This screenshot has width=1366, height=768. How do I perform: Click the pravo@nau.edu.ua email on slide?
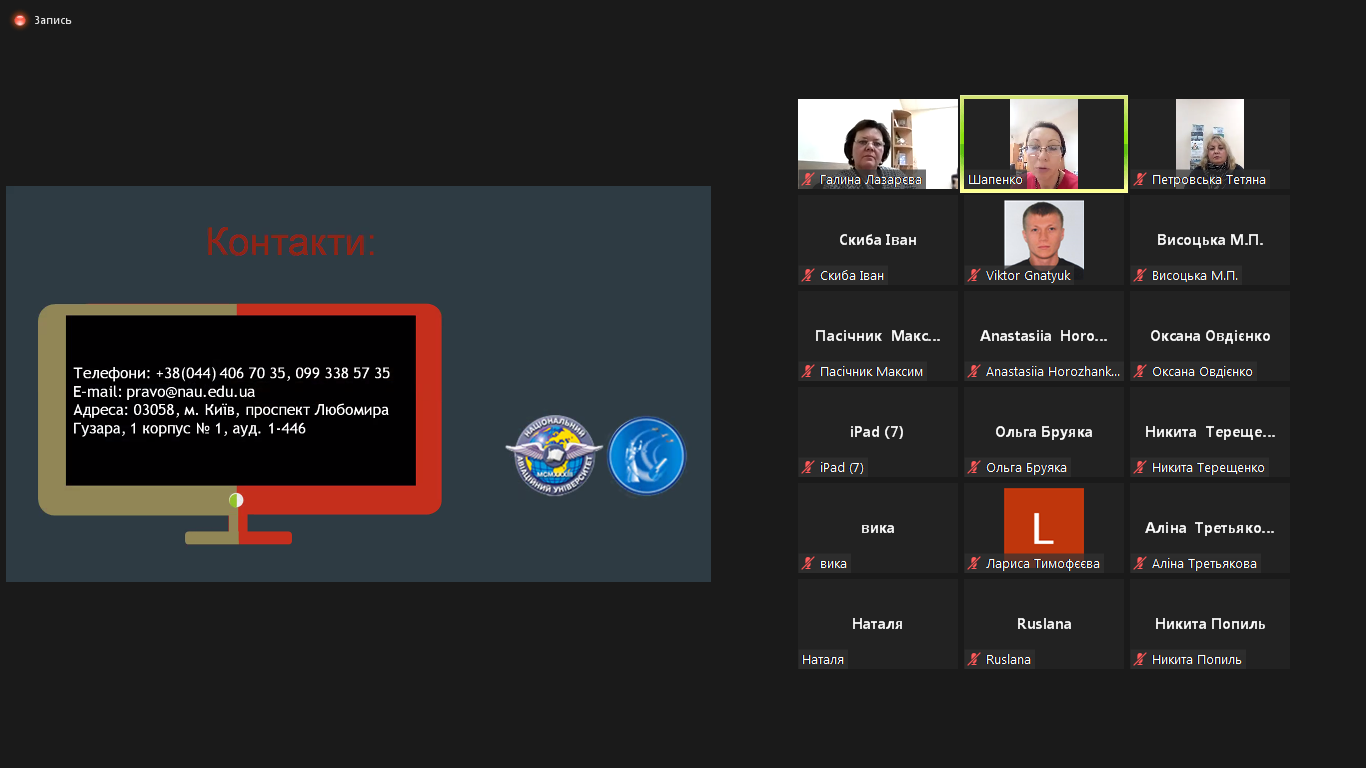tap(190, 392)
